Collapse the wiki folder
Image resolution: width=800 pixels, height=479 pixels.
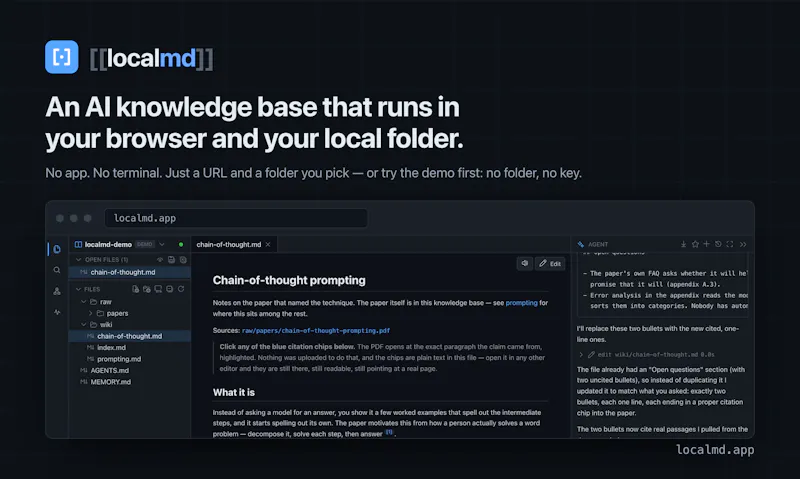[84, 324]
